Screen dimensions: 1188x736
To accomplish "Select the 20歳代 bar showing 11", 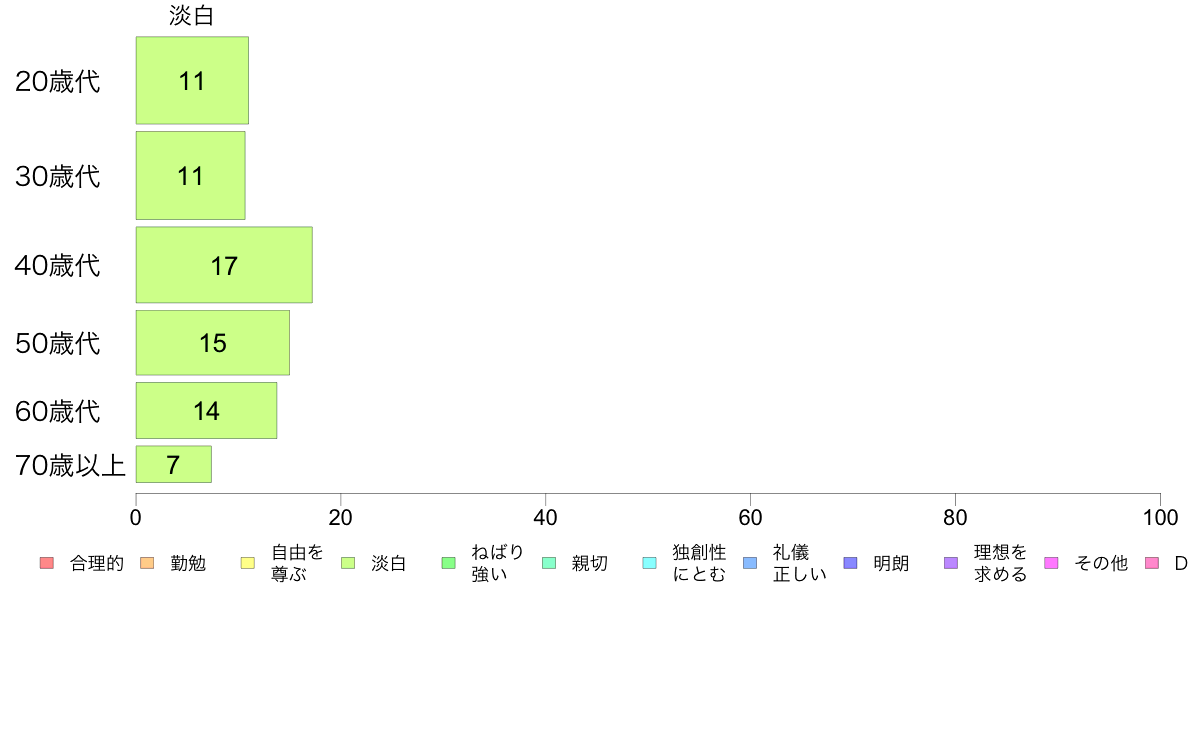I will [x=192, y=80].
